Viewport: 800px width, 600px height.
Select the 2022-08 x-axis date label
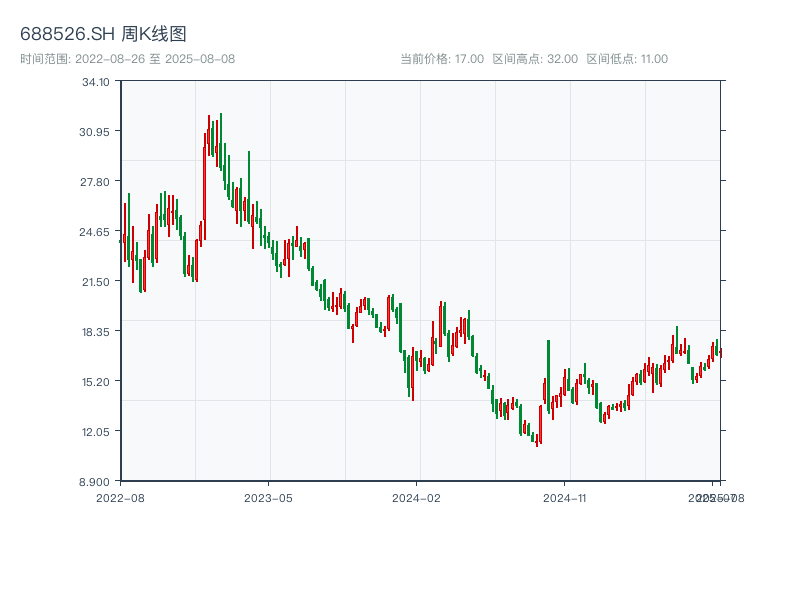coord(120,497)
